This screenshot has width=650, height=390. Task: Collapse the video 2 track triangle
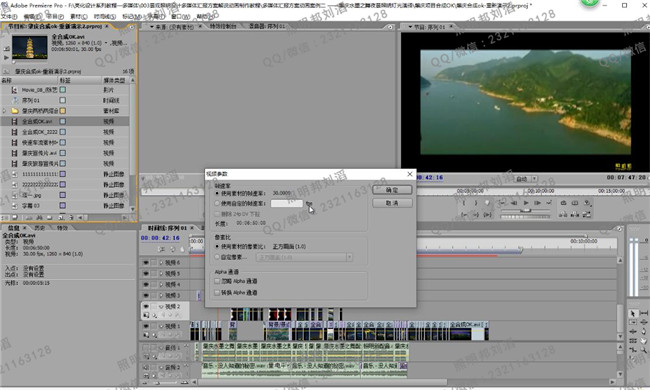(x=161, y=307)
